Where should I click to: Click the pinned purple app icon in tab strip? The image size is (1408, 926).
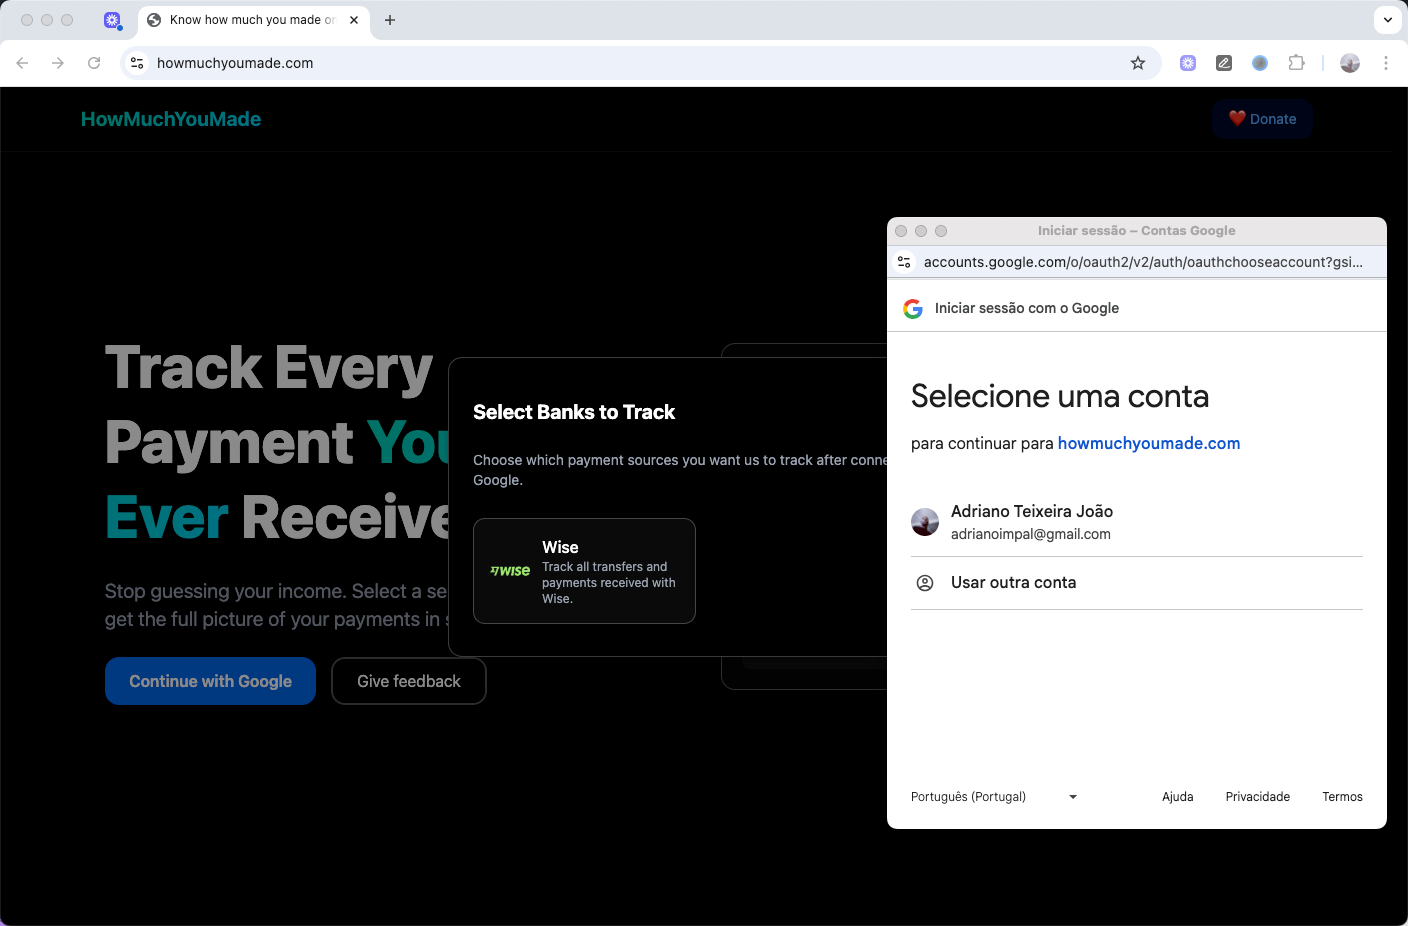click(112, 20)
